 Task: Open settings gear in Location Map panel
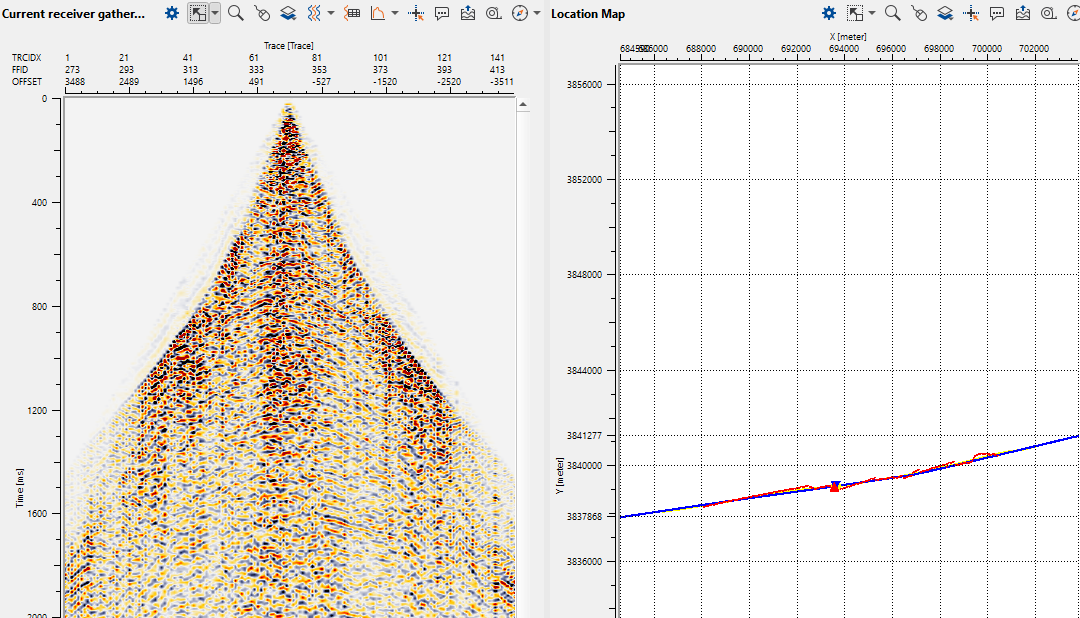pyautogui.click(x=829, y=13)
